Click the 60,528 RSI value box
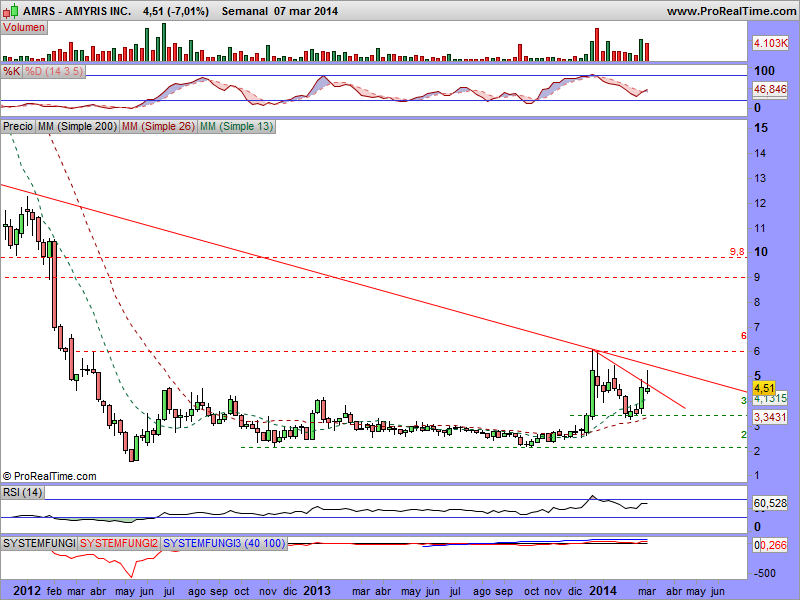Screen dimensions: 800x600 tap(770, 504)
